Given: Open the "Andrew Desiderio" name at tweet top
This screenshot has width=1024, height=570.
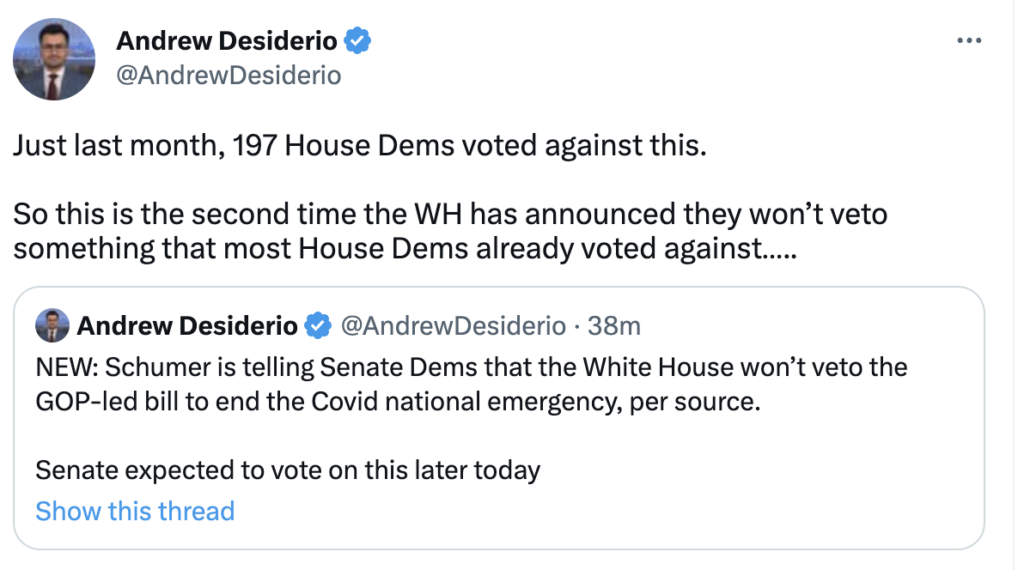Looking at the screenshot, I should coord(227,41).
